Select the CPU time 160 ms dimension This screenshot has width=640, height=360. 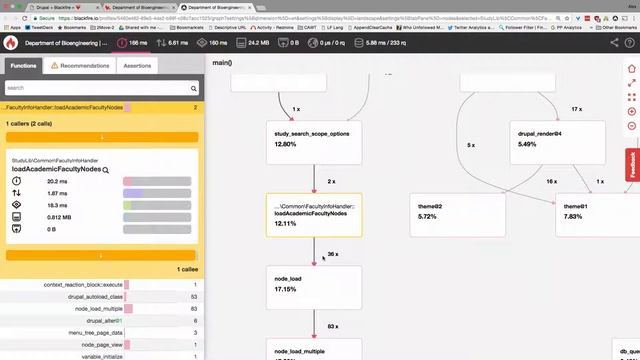pos(212,43)
